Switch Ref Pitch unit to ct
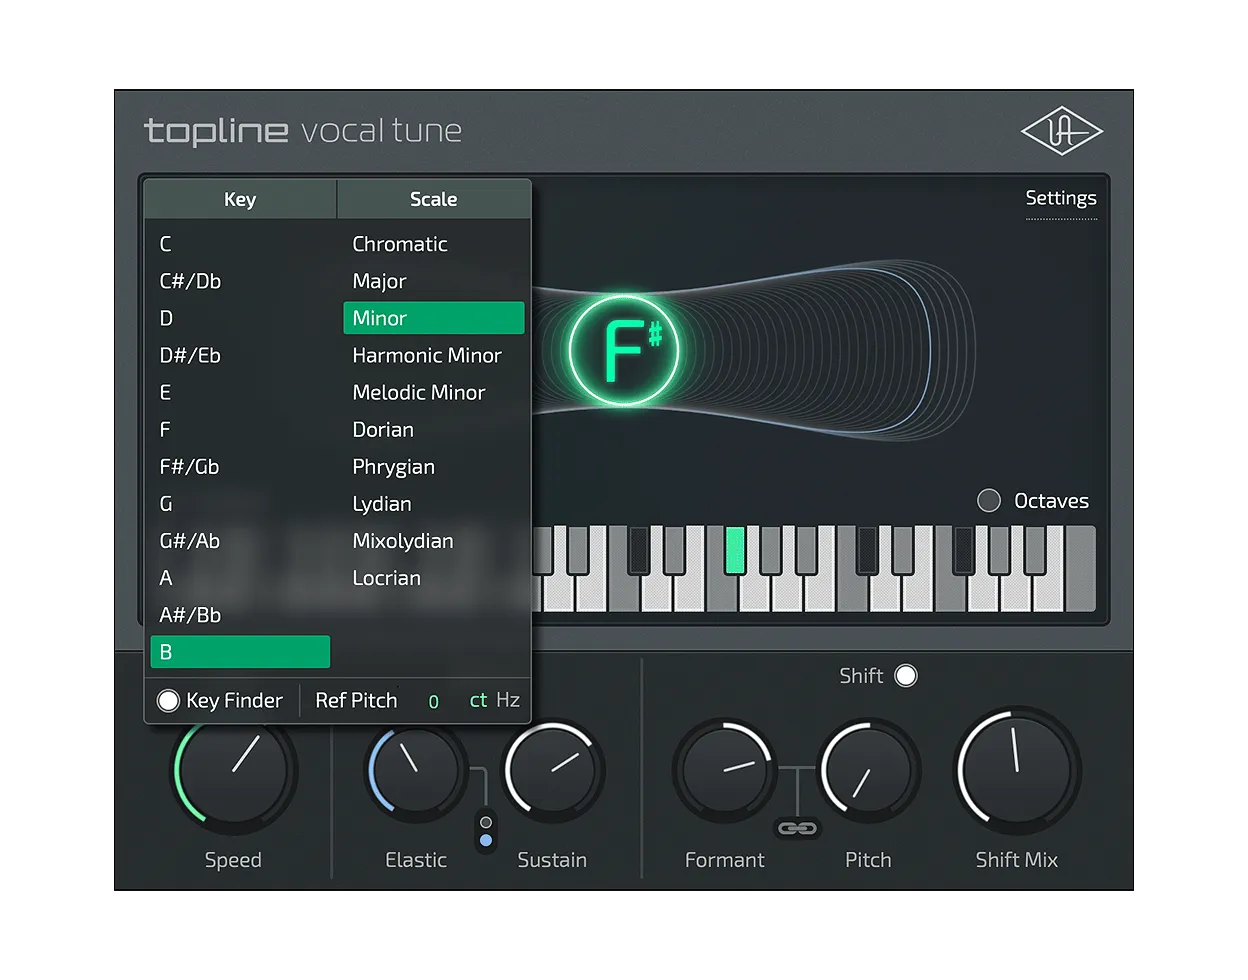 coord(478,701)
